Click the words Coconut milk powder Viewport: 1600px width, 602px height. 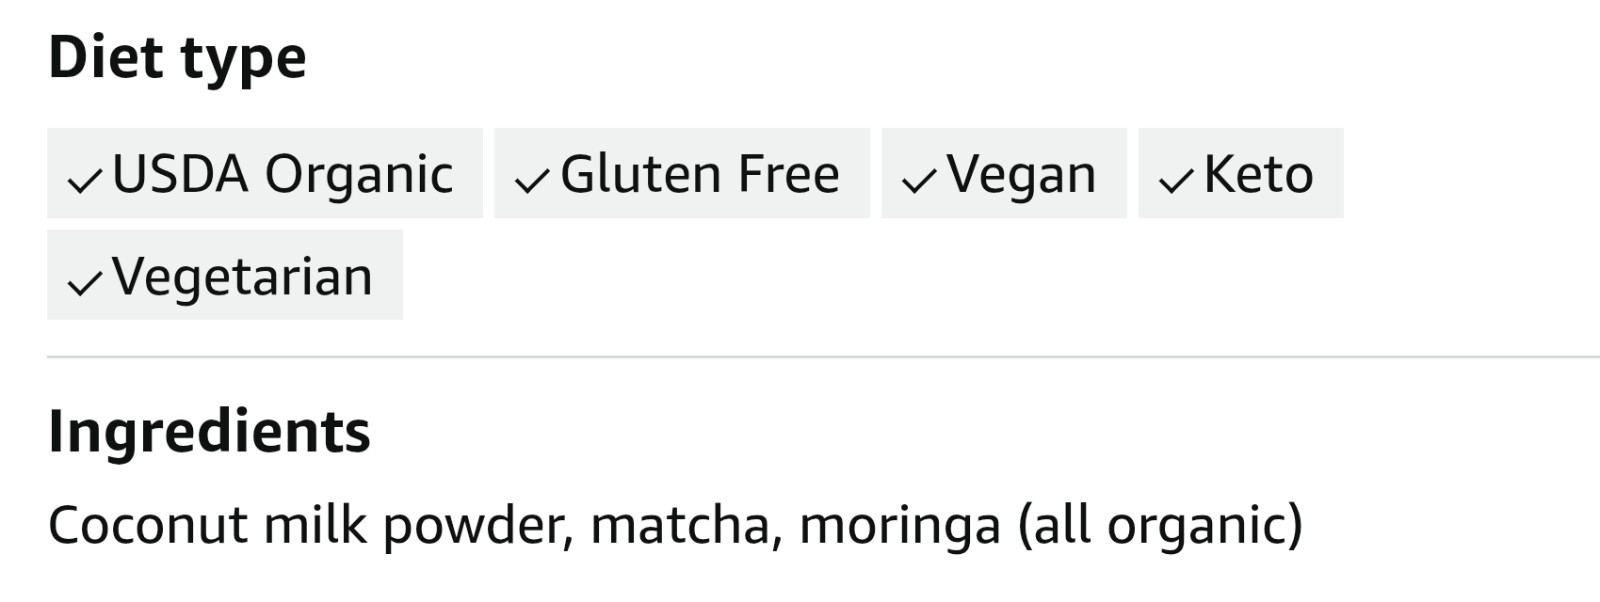[x=310, y=526]
